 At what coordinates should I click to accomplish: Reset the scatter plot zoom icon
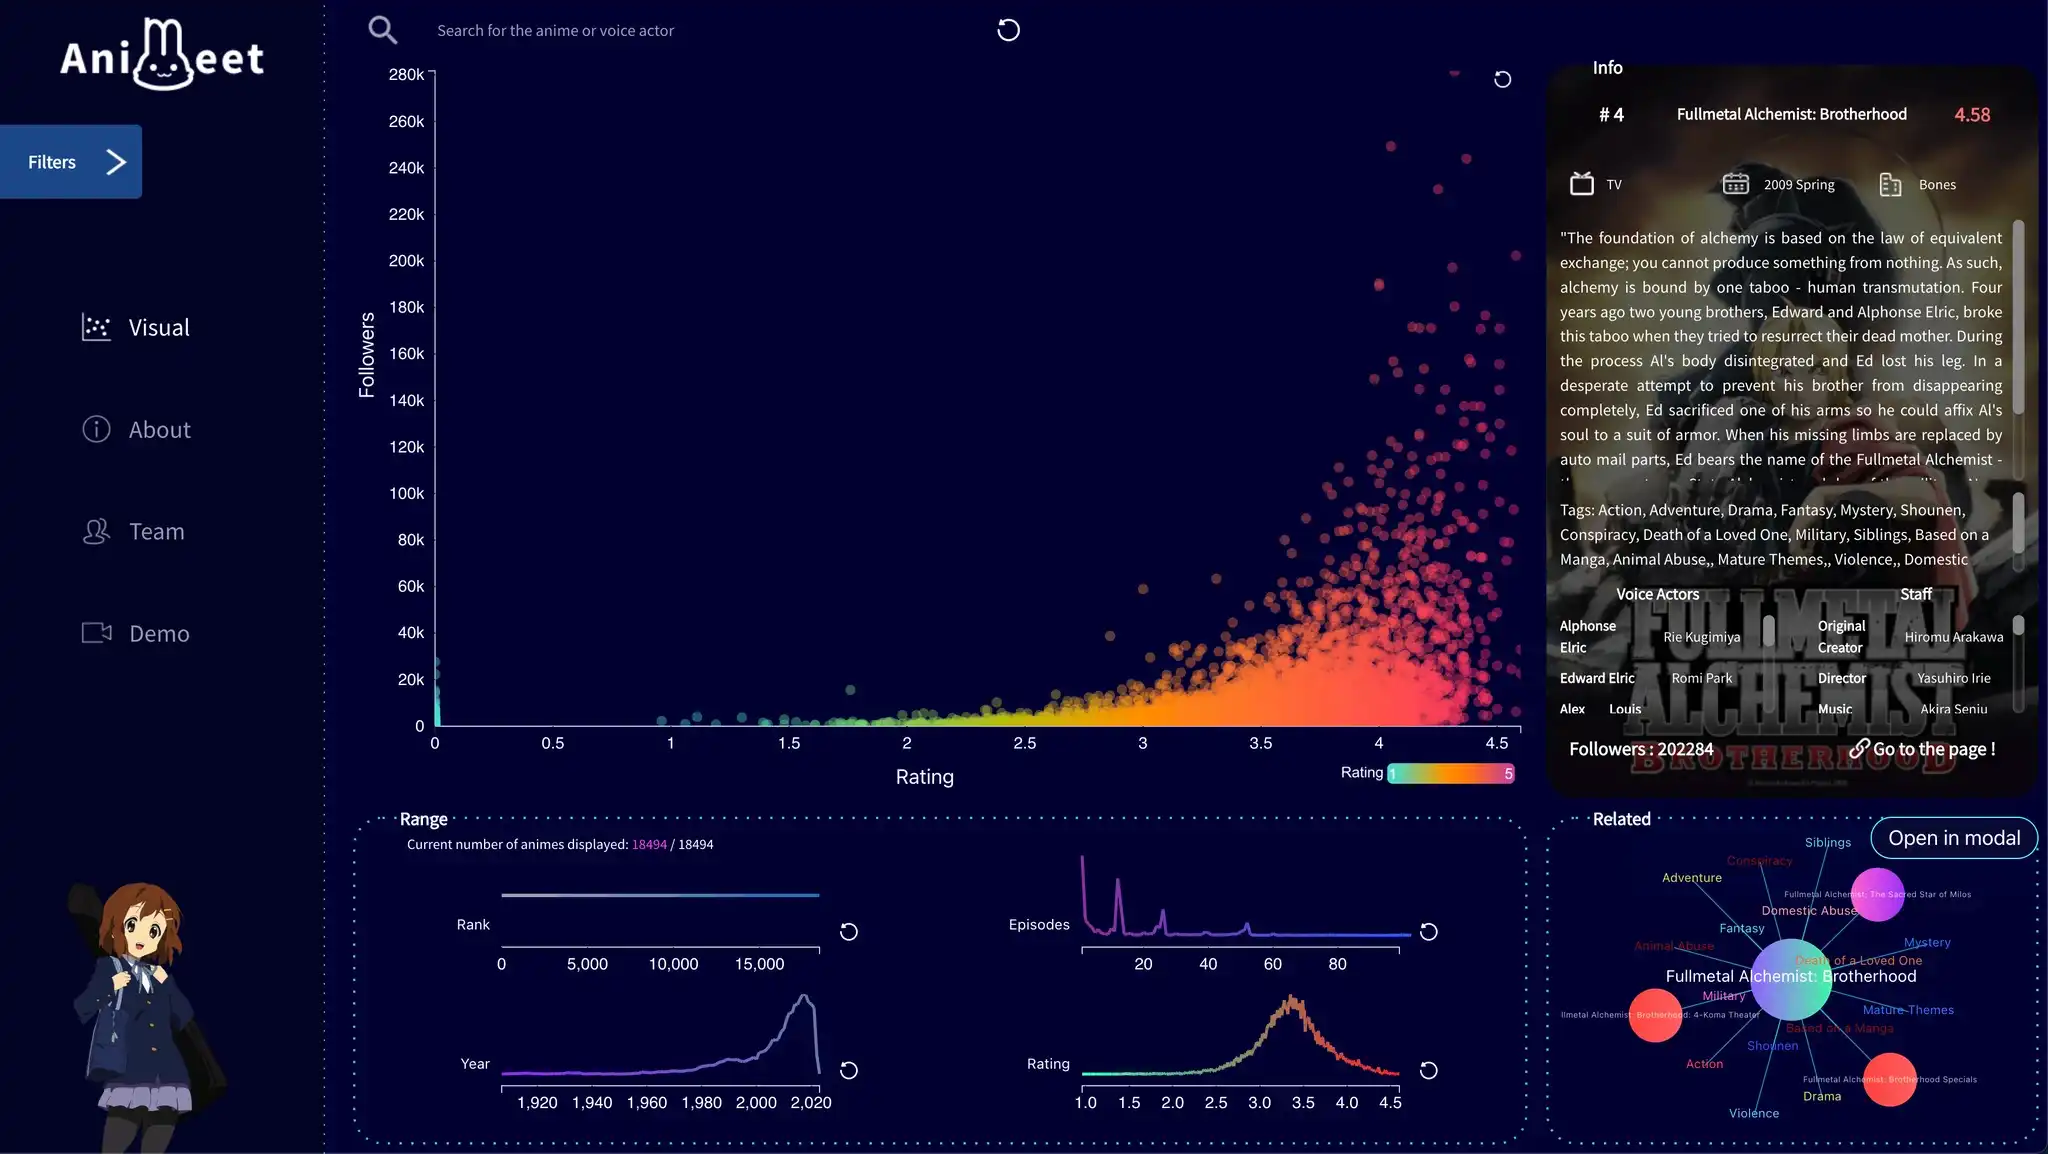1502,79
